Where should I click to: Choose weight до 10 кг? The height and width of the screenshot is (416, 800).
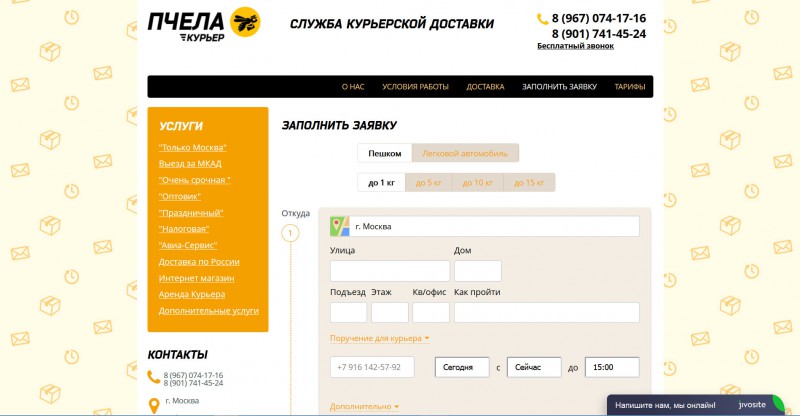point(478,182)
